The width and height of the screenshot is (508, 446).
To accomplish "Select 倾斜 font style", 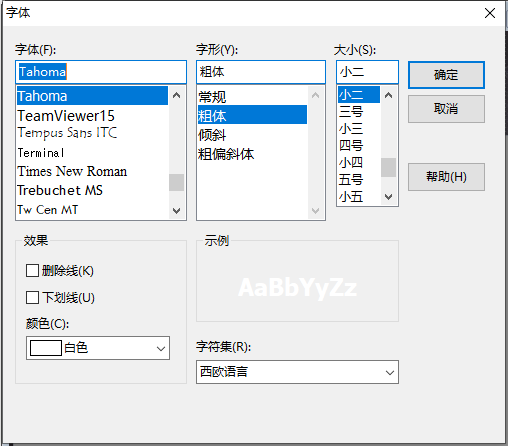I will click(x=252, y=135).
